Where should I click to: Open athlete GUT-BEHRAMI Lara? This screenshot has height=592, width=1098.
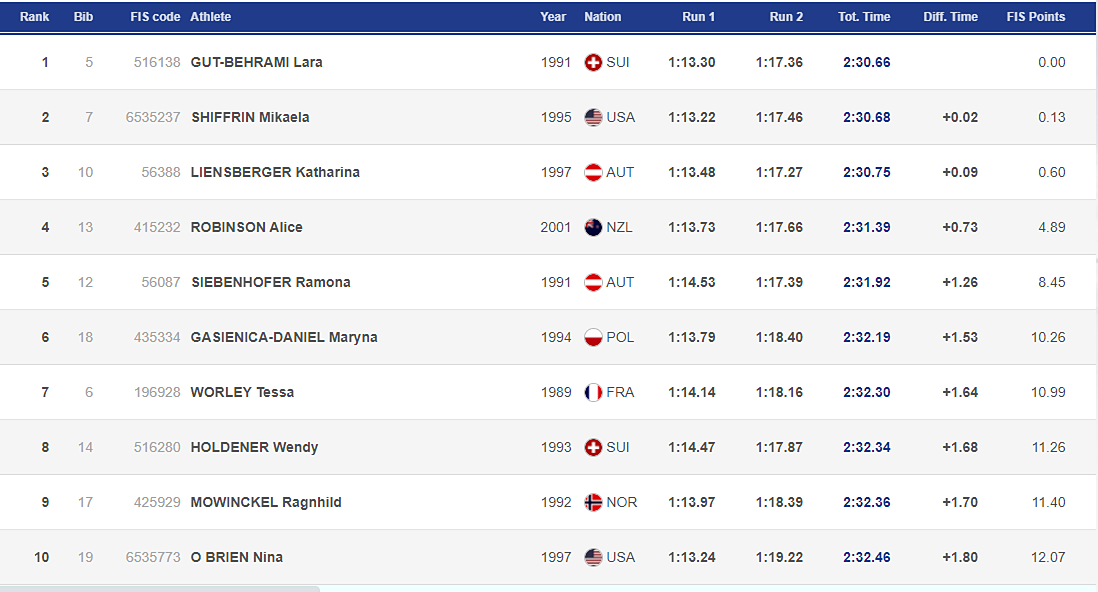256,62
